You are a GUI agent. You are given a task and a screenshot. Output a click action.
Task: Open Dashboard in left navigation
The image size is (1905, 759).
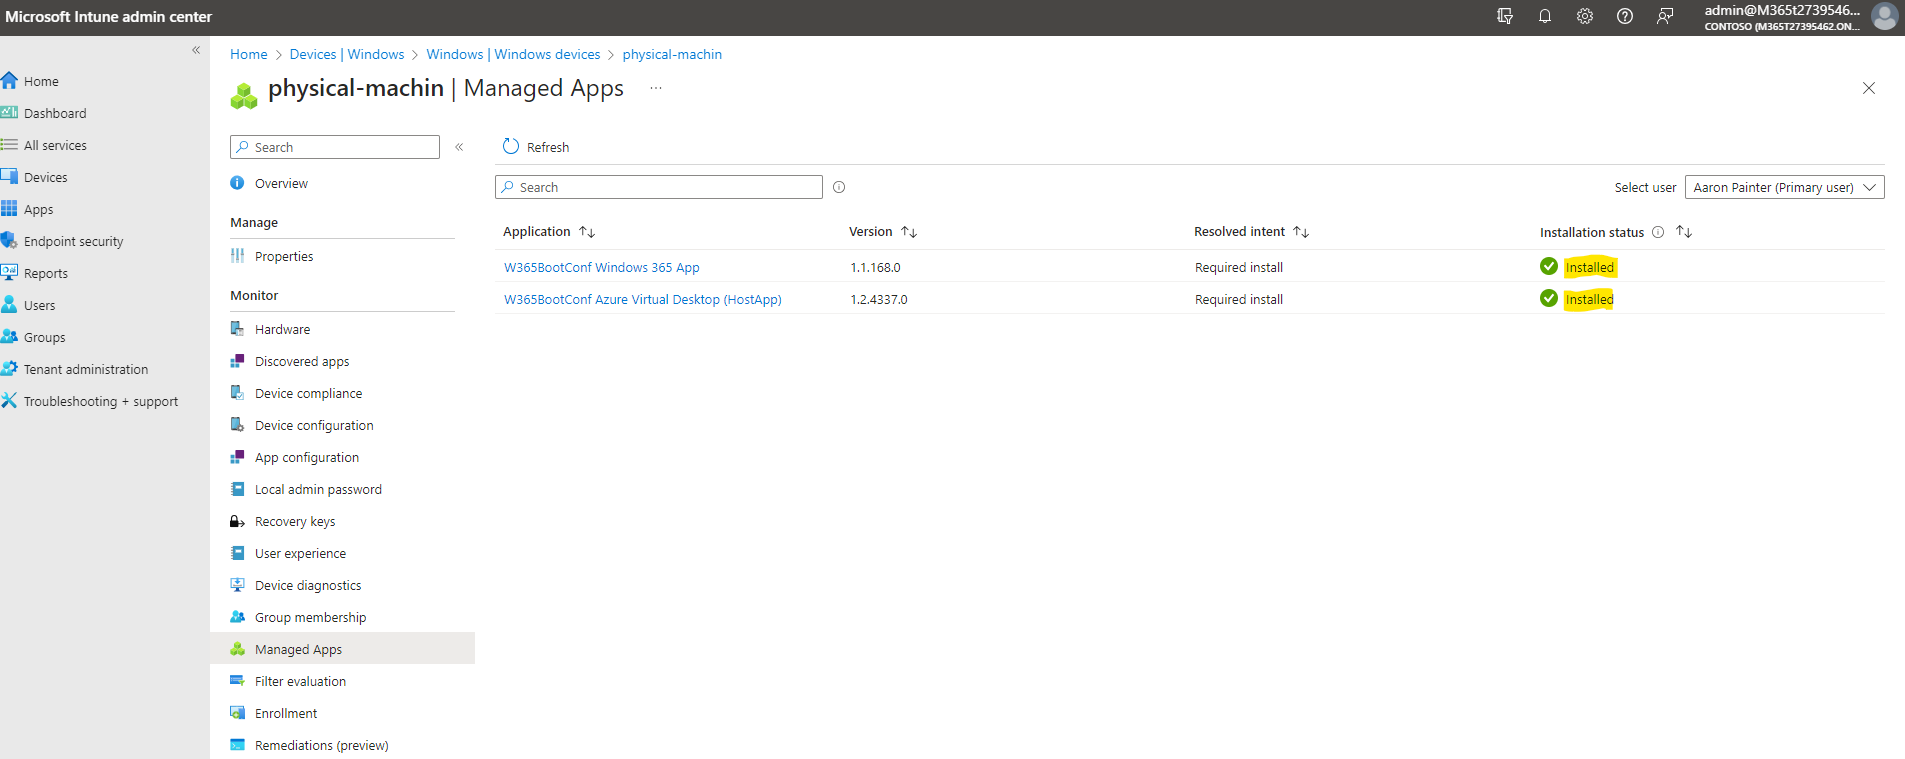pyautogui.click(x=55, y=113)
